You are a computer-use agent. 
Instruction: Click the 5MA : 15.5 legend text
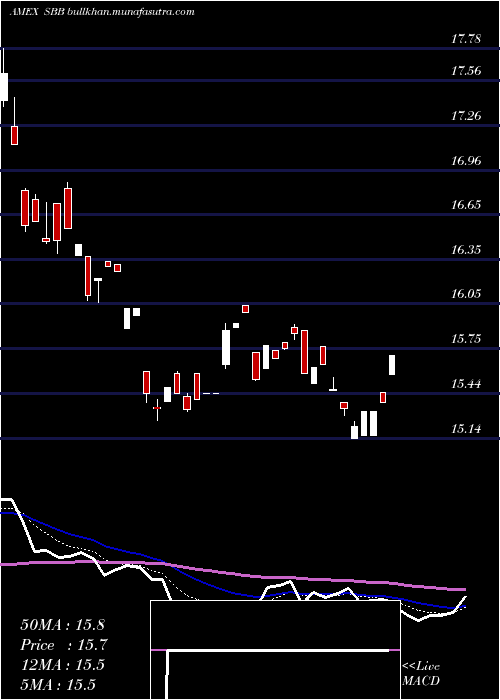(x=58, y=685)
